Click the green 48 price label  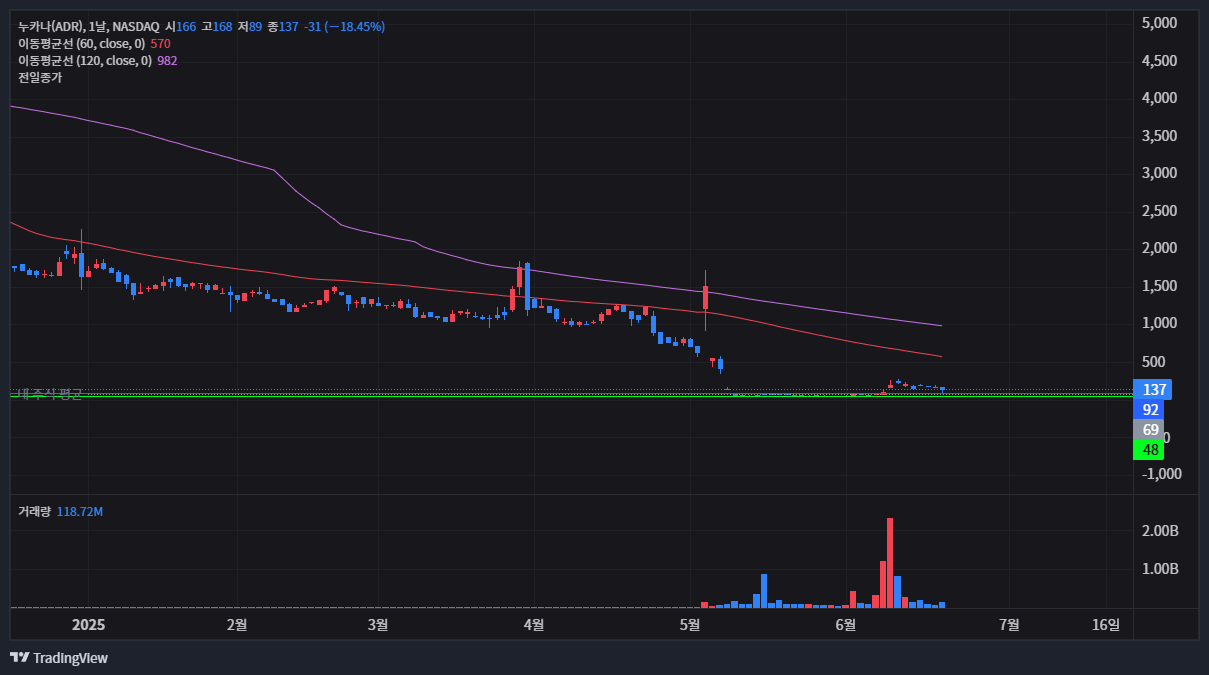[1150, 450]
